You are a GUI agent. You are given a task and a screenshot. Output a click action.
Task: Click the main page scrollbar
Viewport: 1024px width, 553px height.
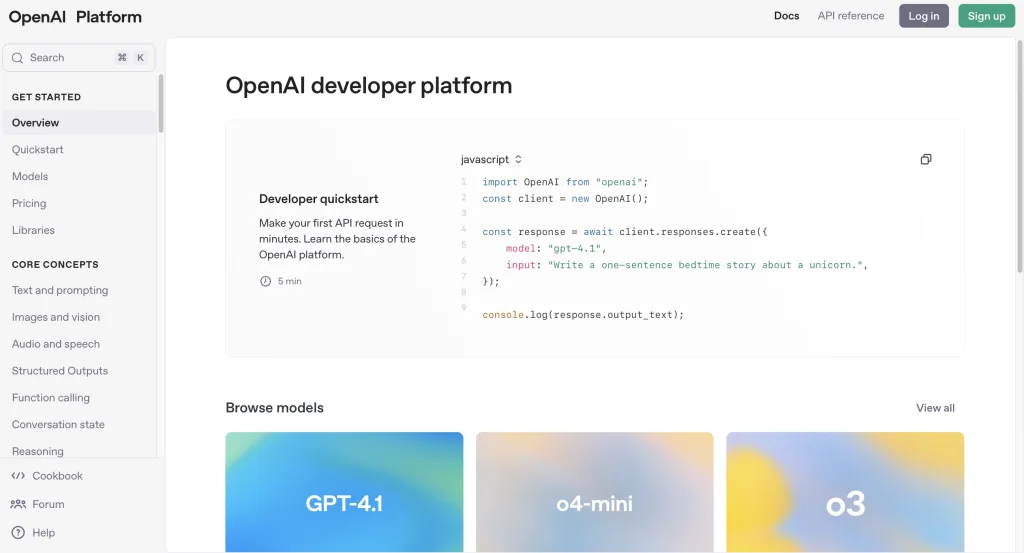pyautogui.click(x=1019, y=157)
